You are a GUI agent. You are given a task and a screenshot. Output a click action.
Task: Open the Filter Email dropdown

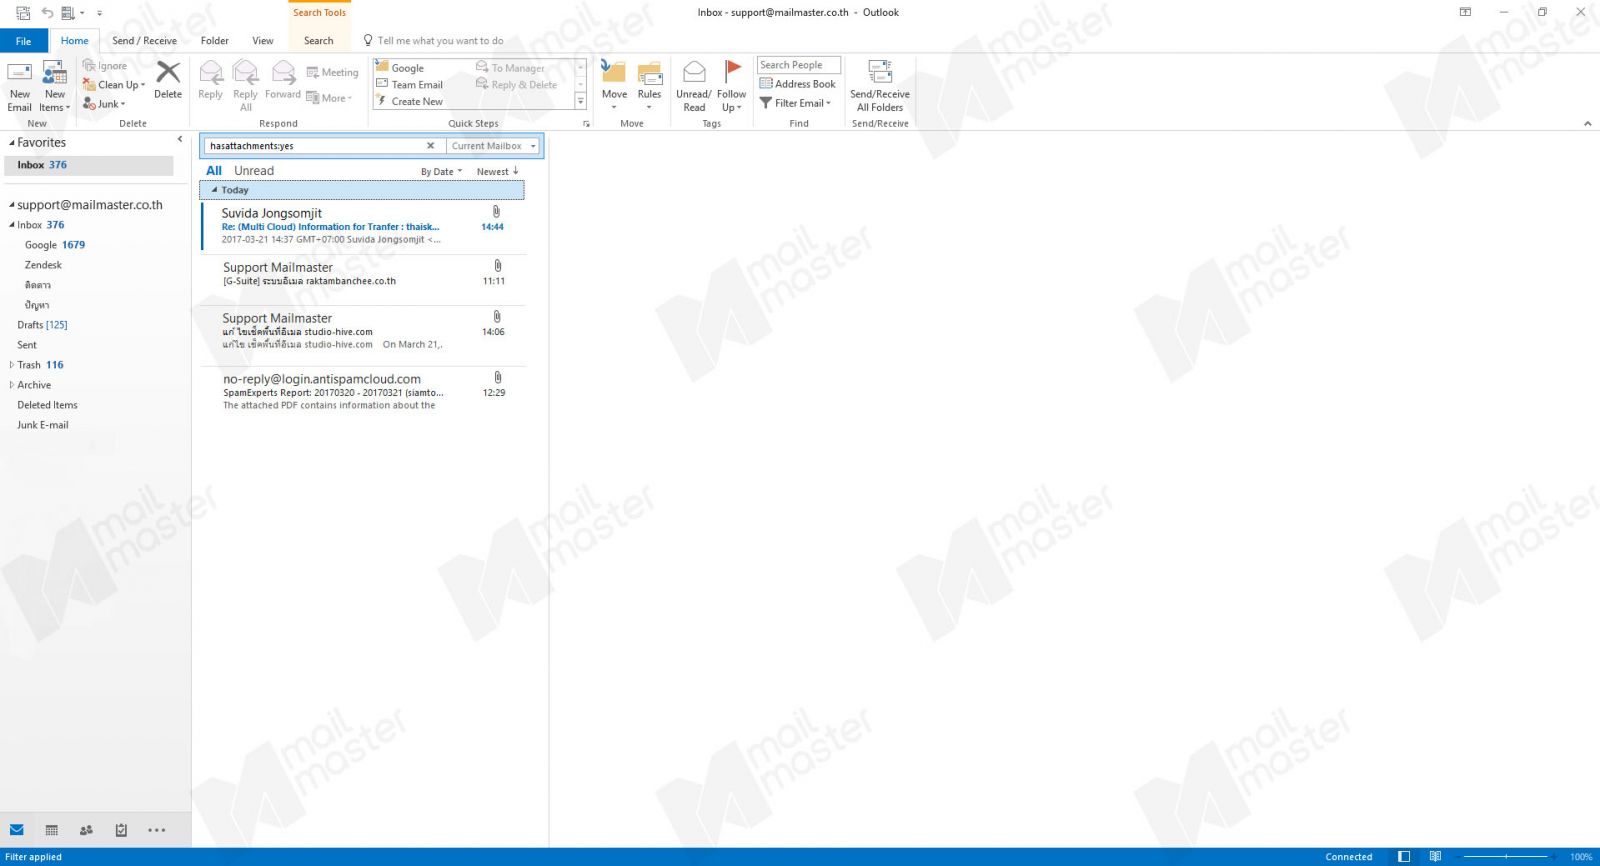click(x=796, y=103)
